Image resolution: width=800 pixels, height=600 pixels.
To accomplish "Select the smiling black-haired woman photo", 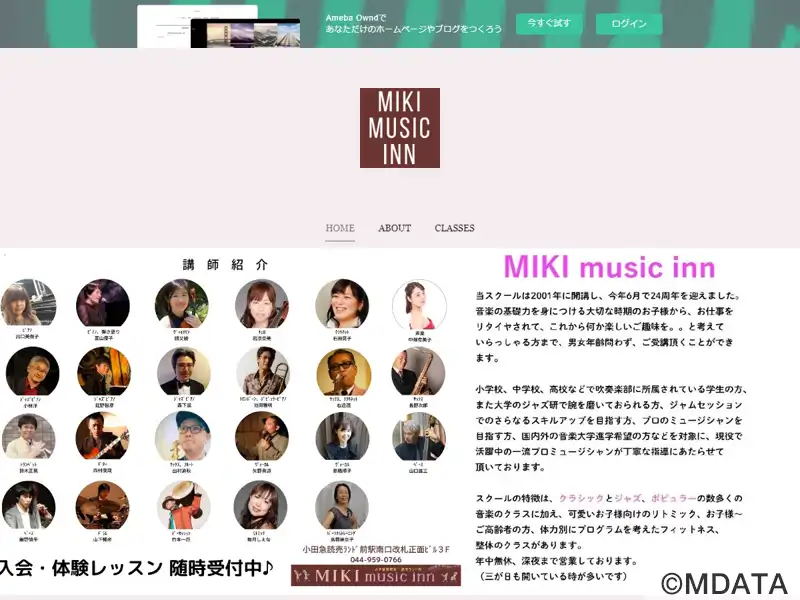I will [342, 304].
